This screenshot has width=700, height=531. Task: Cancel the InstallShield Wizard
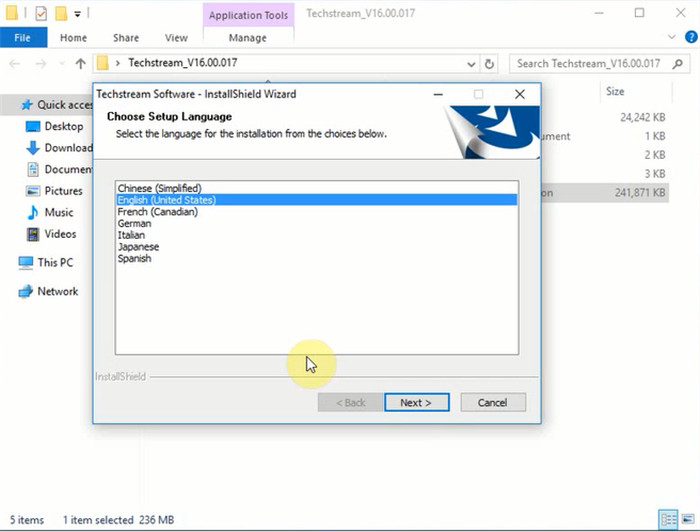[x=493, y=402]
